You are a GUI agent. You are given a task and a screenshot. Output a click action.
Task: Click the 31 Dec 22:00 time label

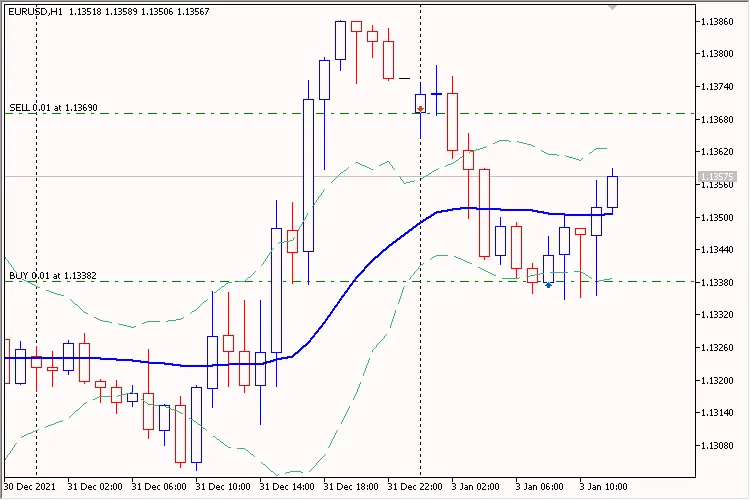(x=415, y=487)
